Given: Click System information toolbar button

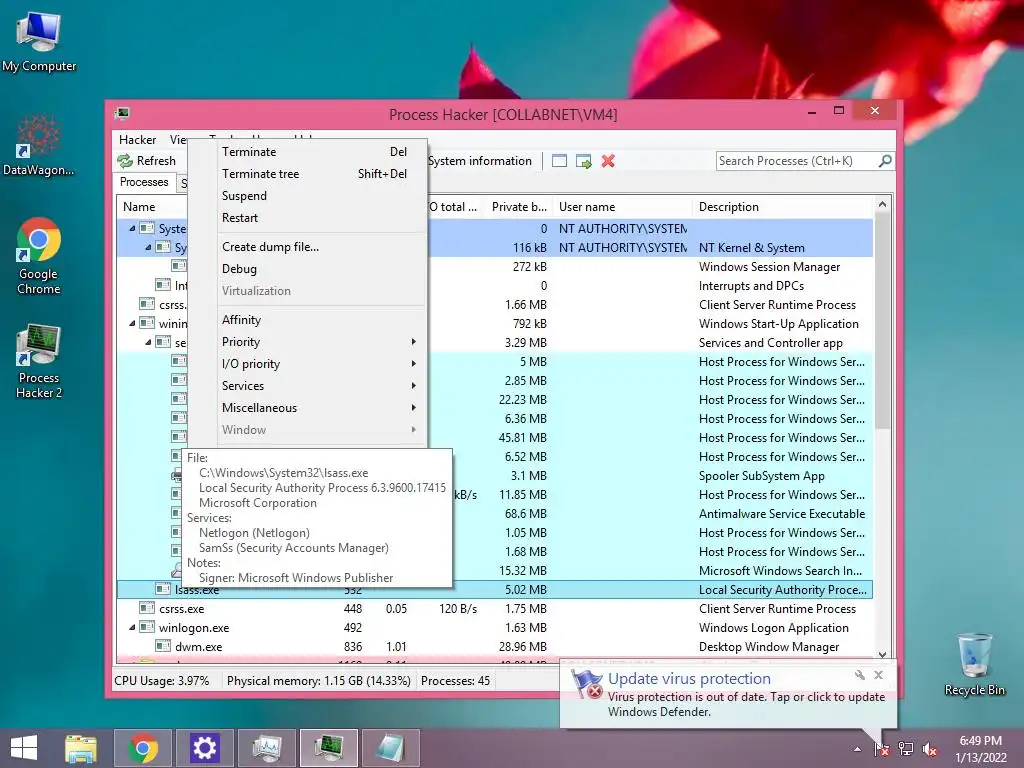Looking at the screenshot, I should [x=480, y=161].
